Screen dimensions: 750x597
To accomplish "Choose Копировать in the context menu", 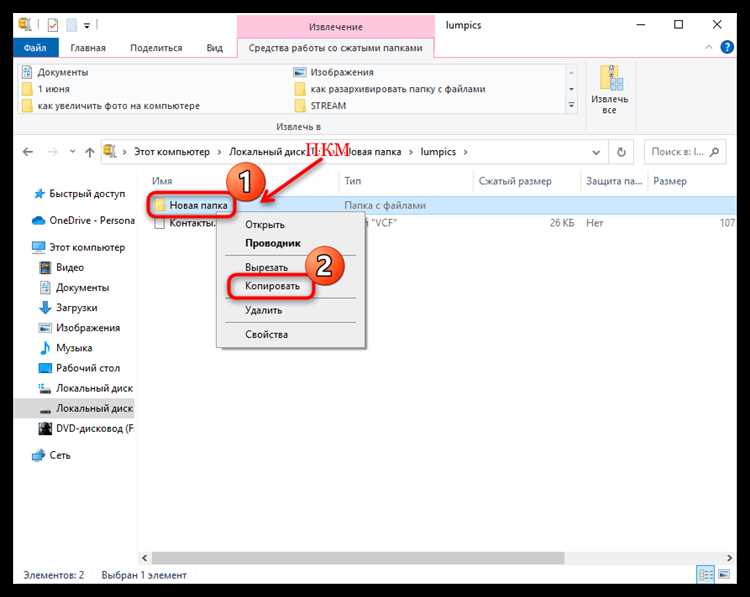I will [272, 286].
